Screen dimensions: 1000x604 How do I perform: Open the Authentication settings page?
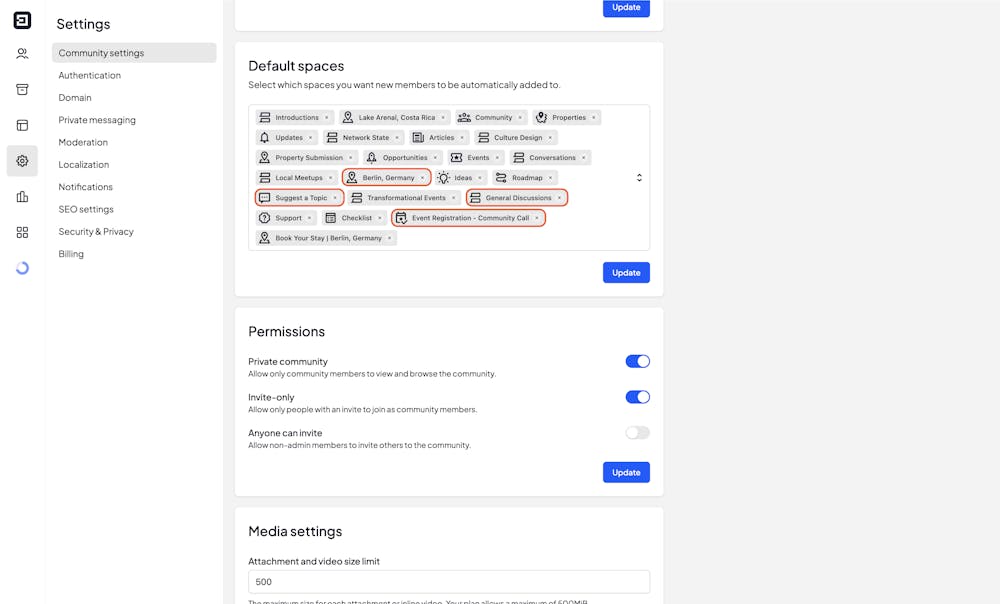[90, 76]
